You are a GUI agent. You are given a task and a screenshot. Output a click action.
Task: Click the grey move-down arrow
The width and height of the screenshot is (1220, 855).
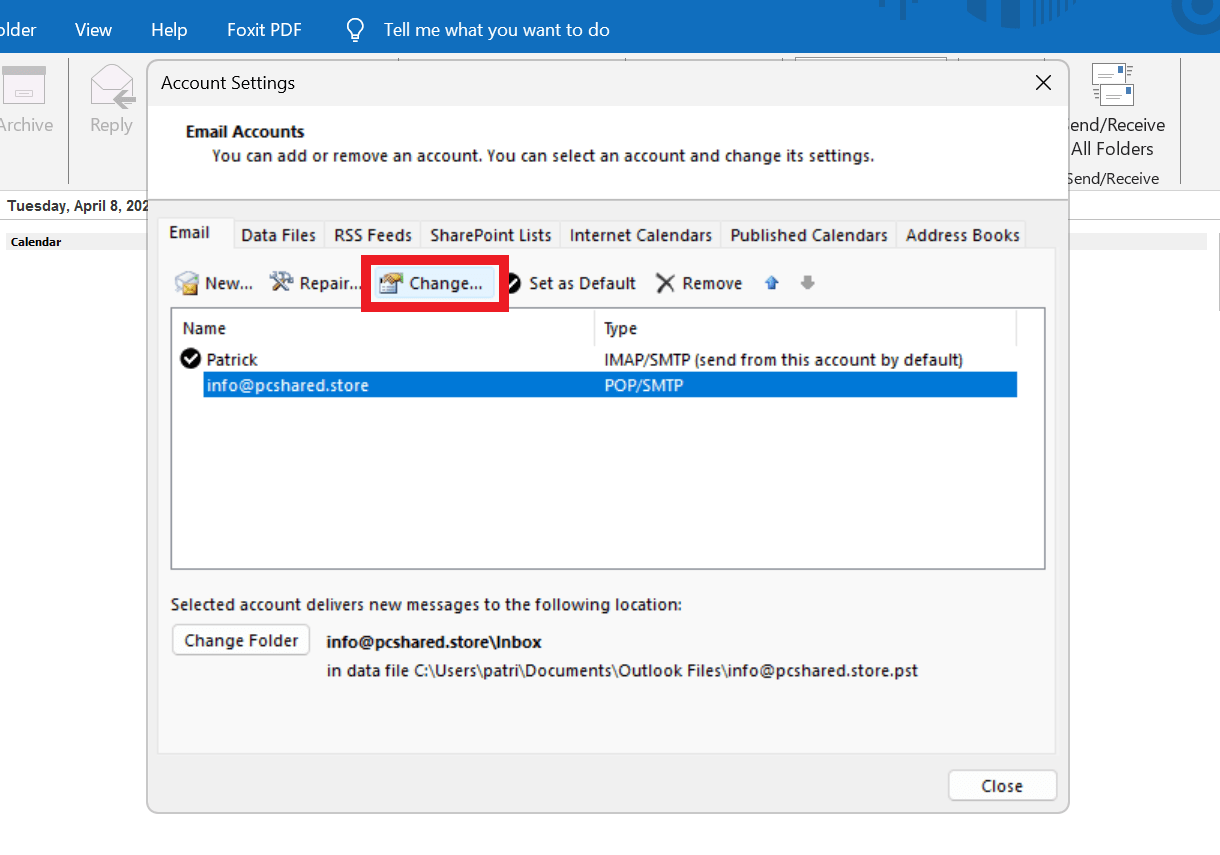[808, 283]
